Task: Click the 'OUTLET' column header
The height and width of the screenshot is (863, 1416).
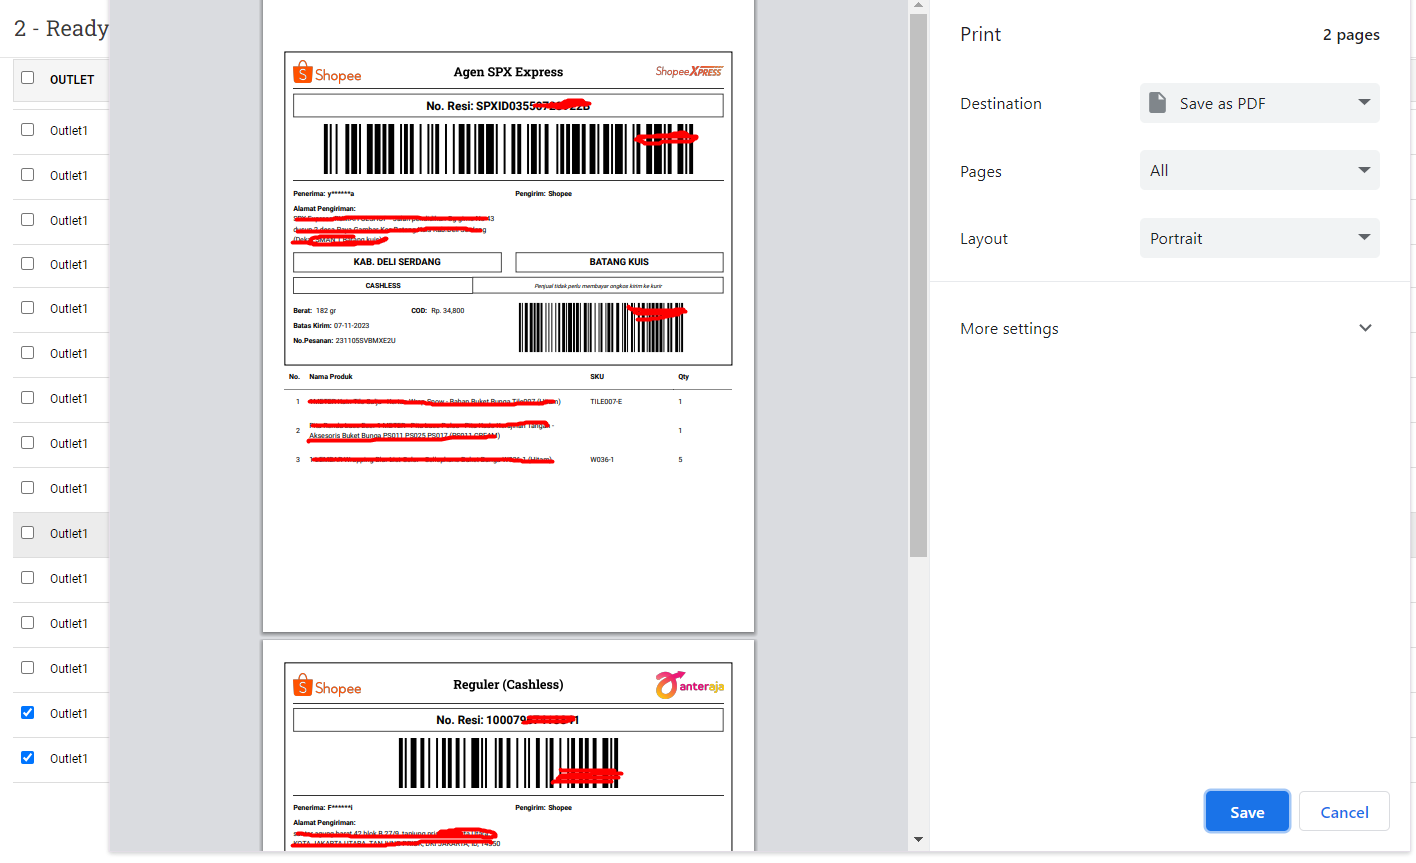Action: (72, 79)
